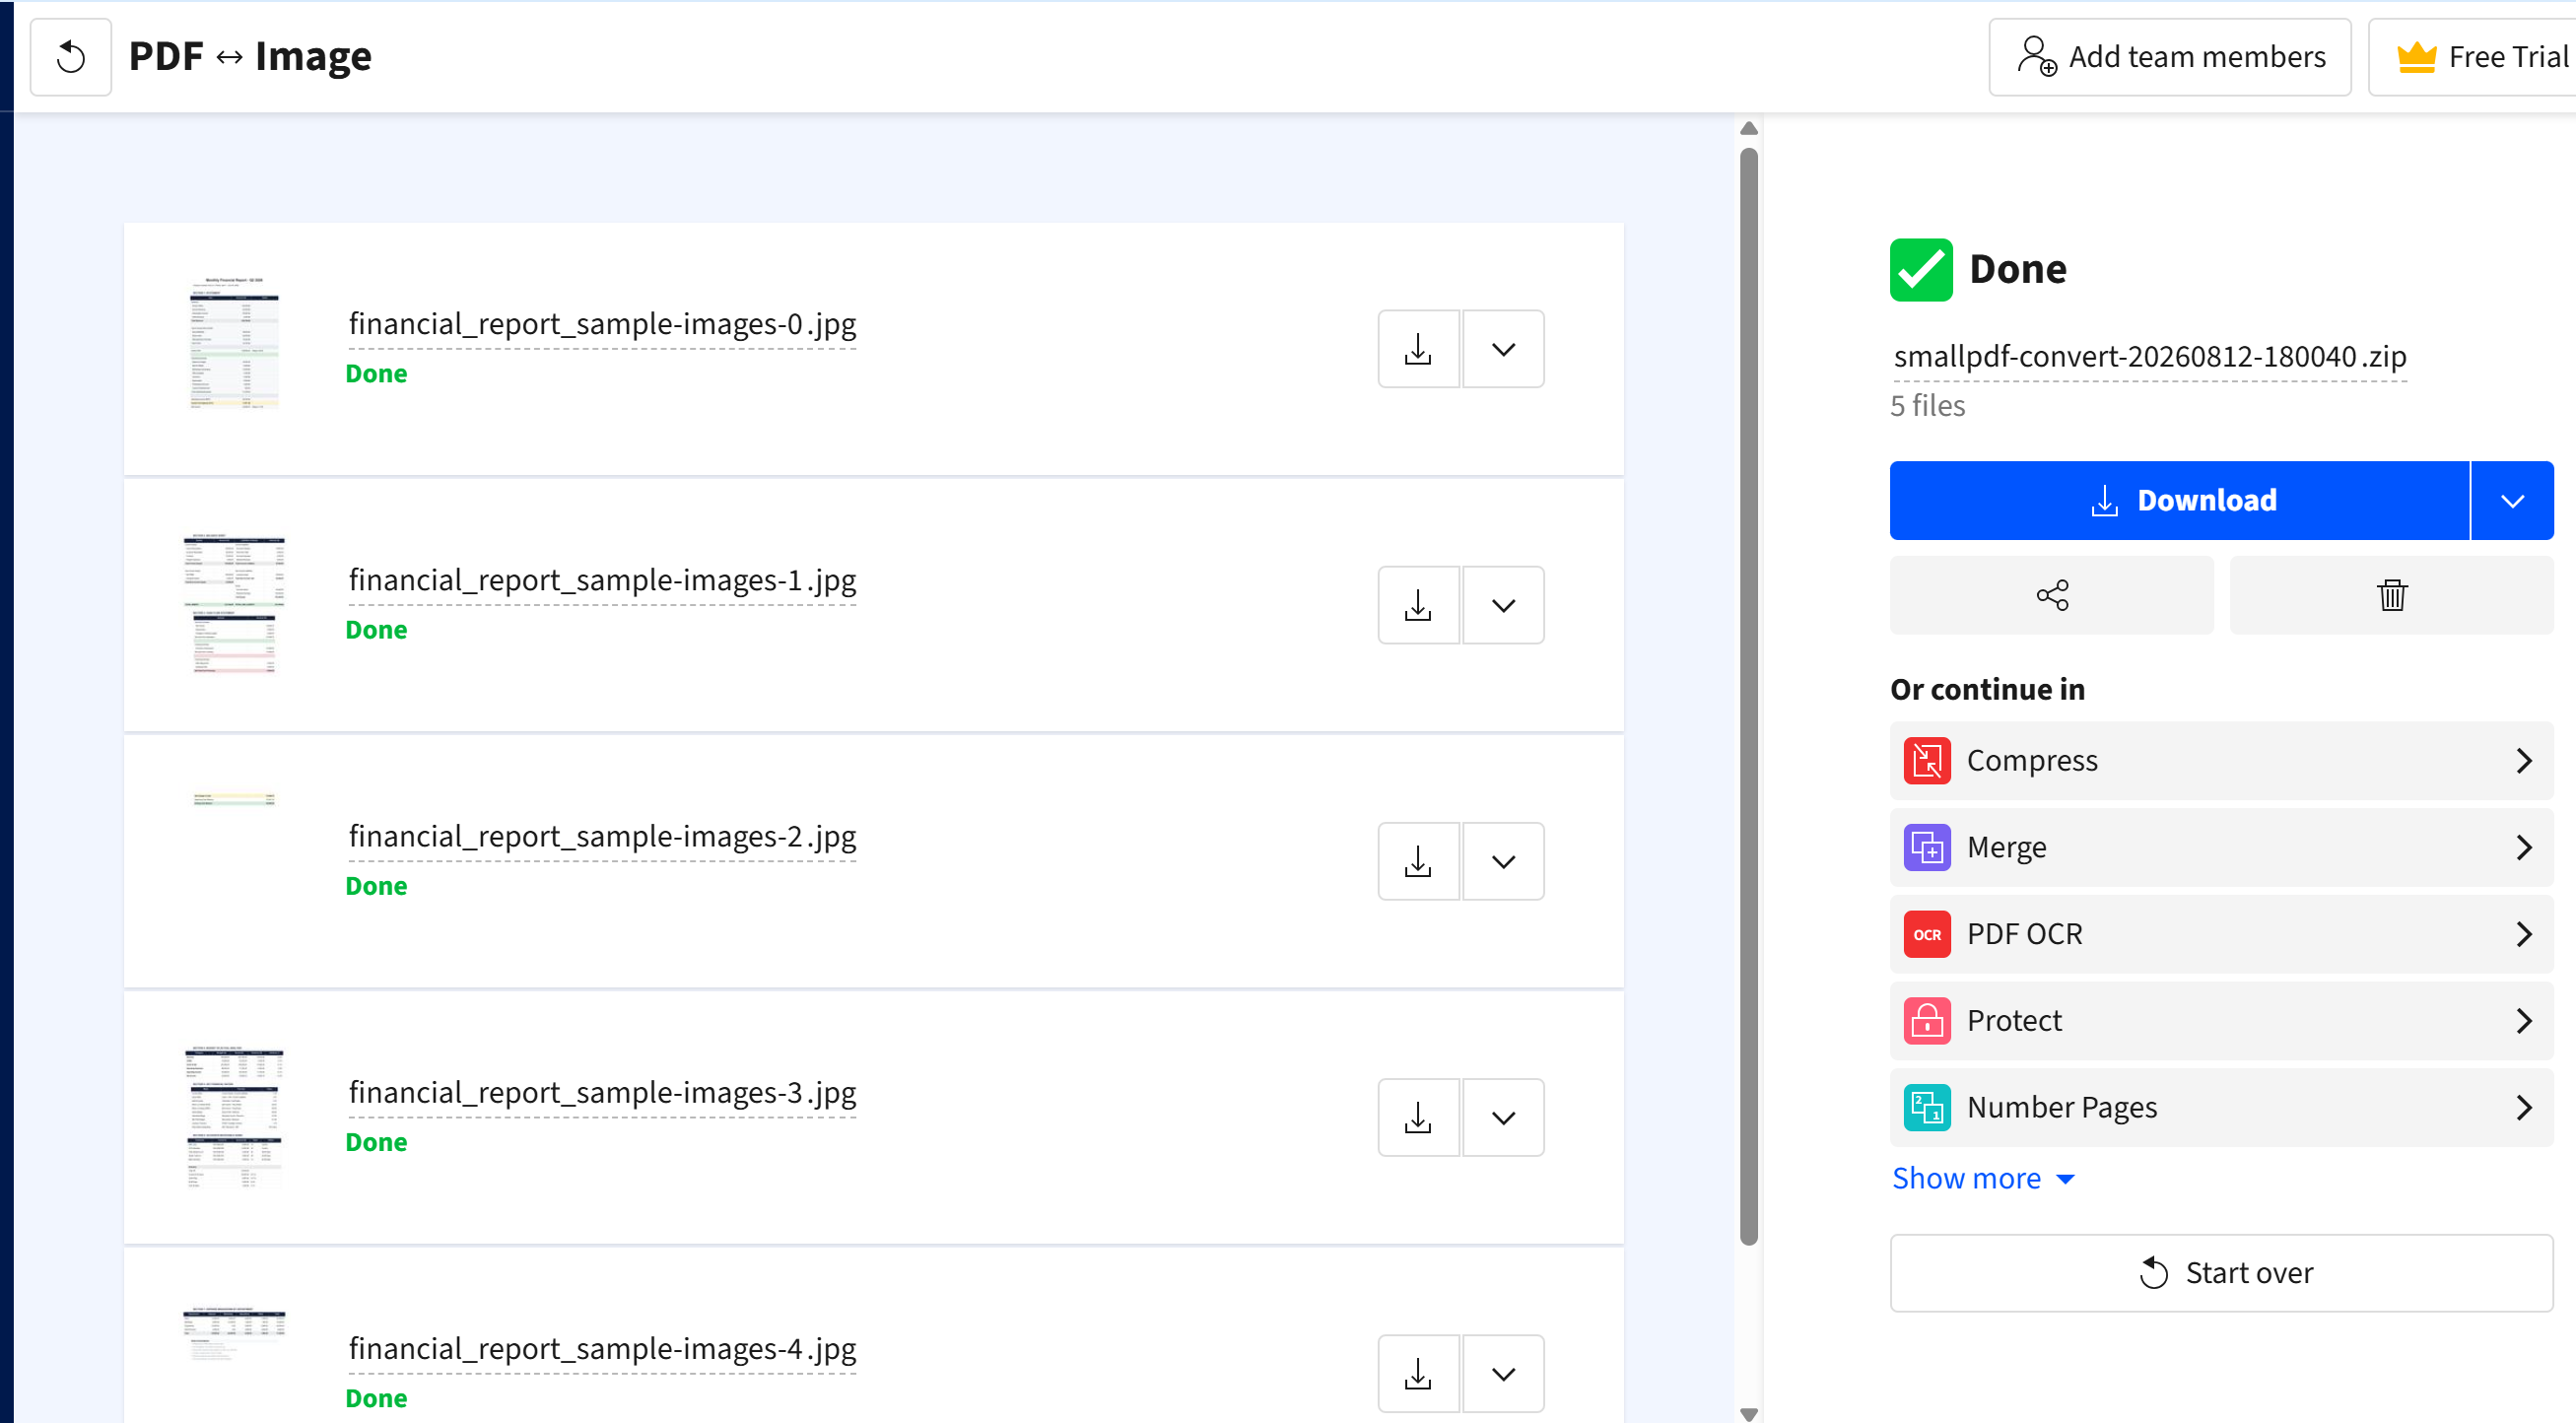The width and height of the screenshot is (2576, 1423).
Task: Click chevron arrow on Merge row
Action: tap(2523, 847)
